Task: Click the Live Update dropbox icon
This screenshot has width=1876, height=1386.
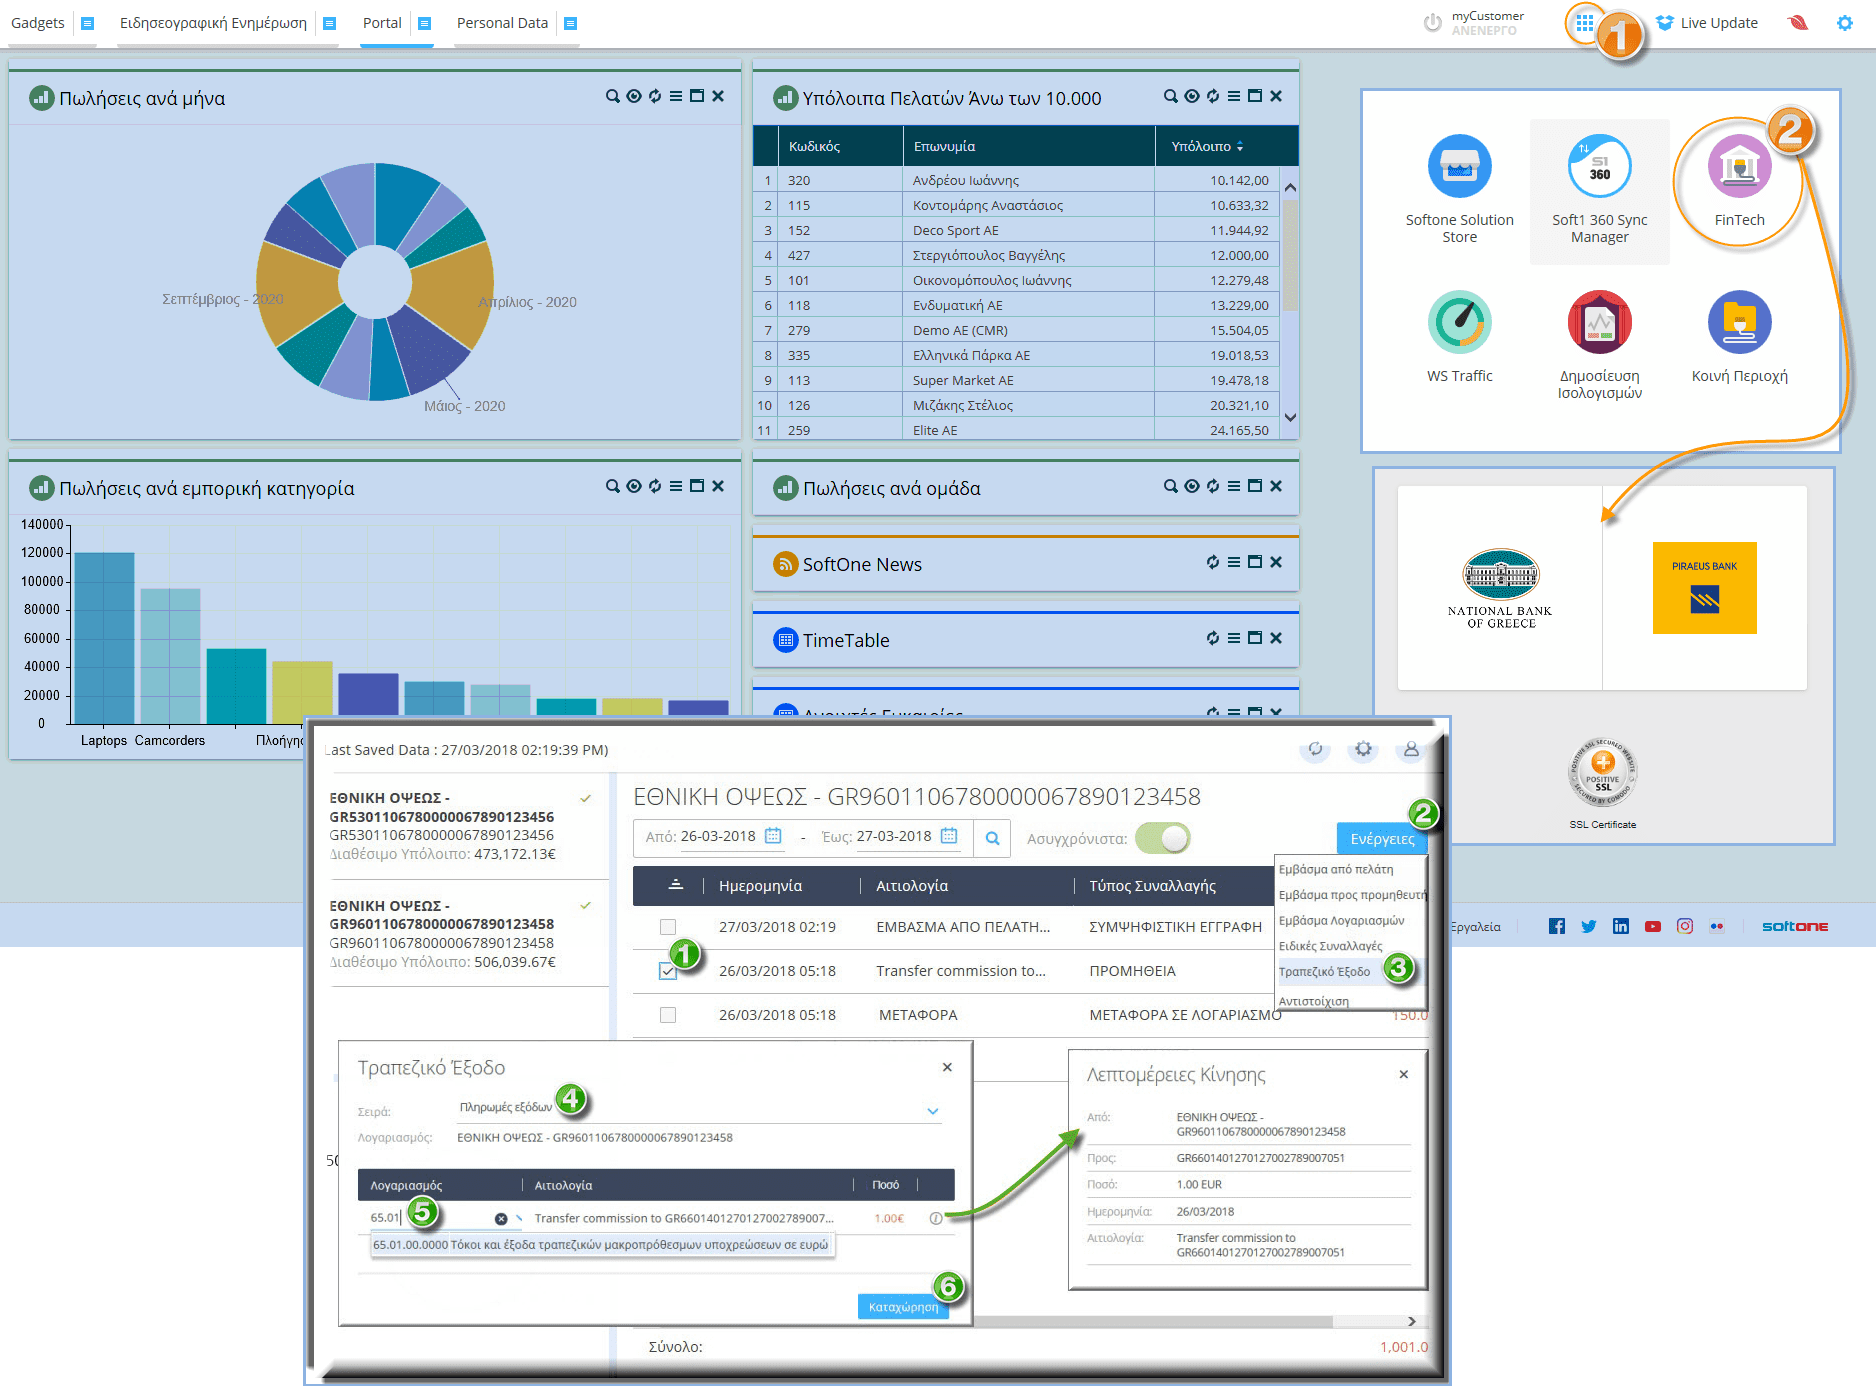Action: 1664,23
